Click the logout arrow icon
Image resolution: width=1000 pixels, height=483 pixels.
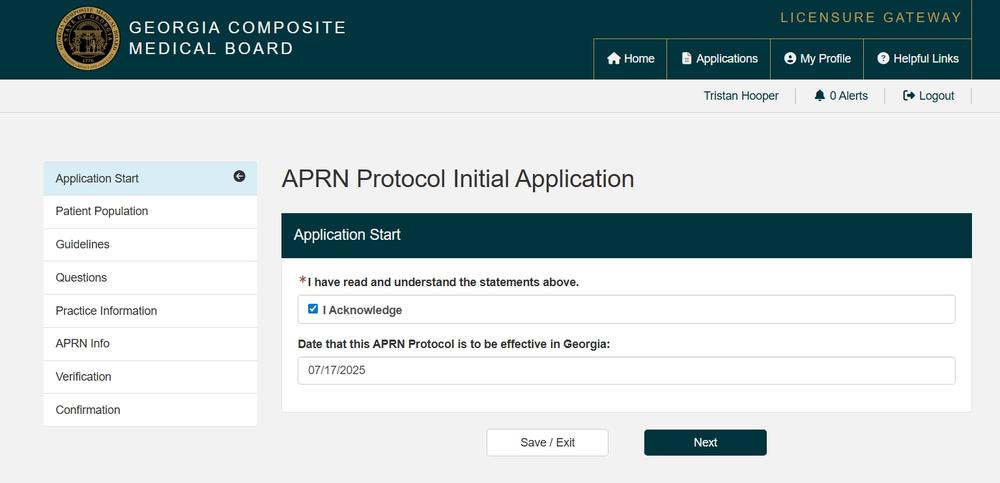tap(909, 96)
